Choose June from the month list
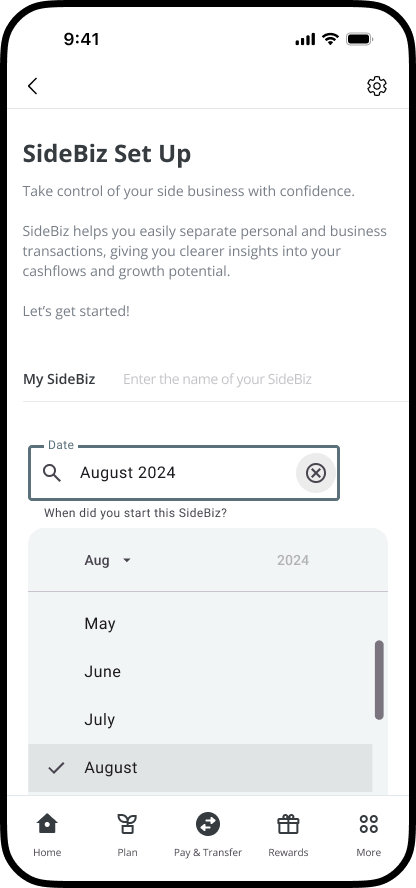The image size is (416, 888). pos(200,672)
